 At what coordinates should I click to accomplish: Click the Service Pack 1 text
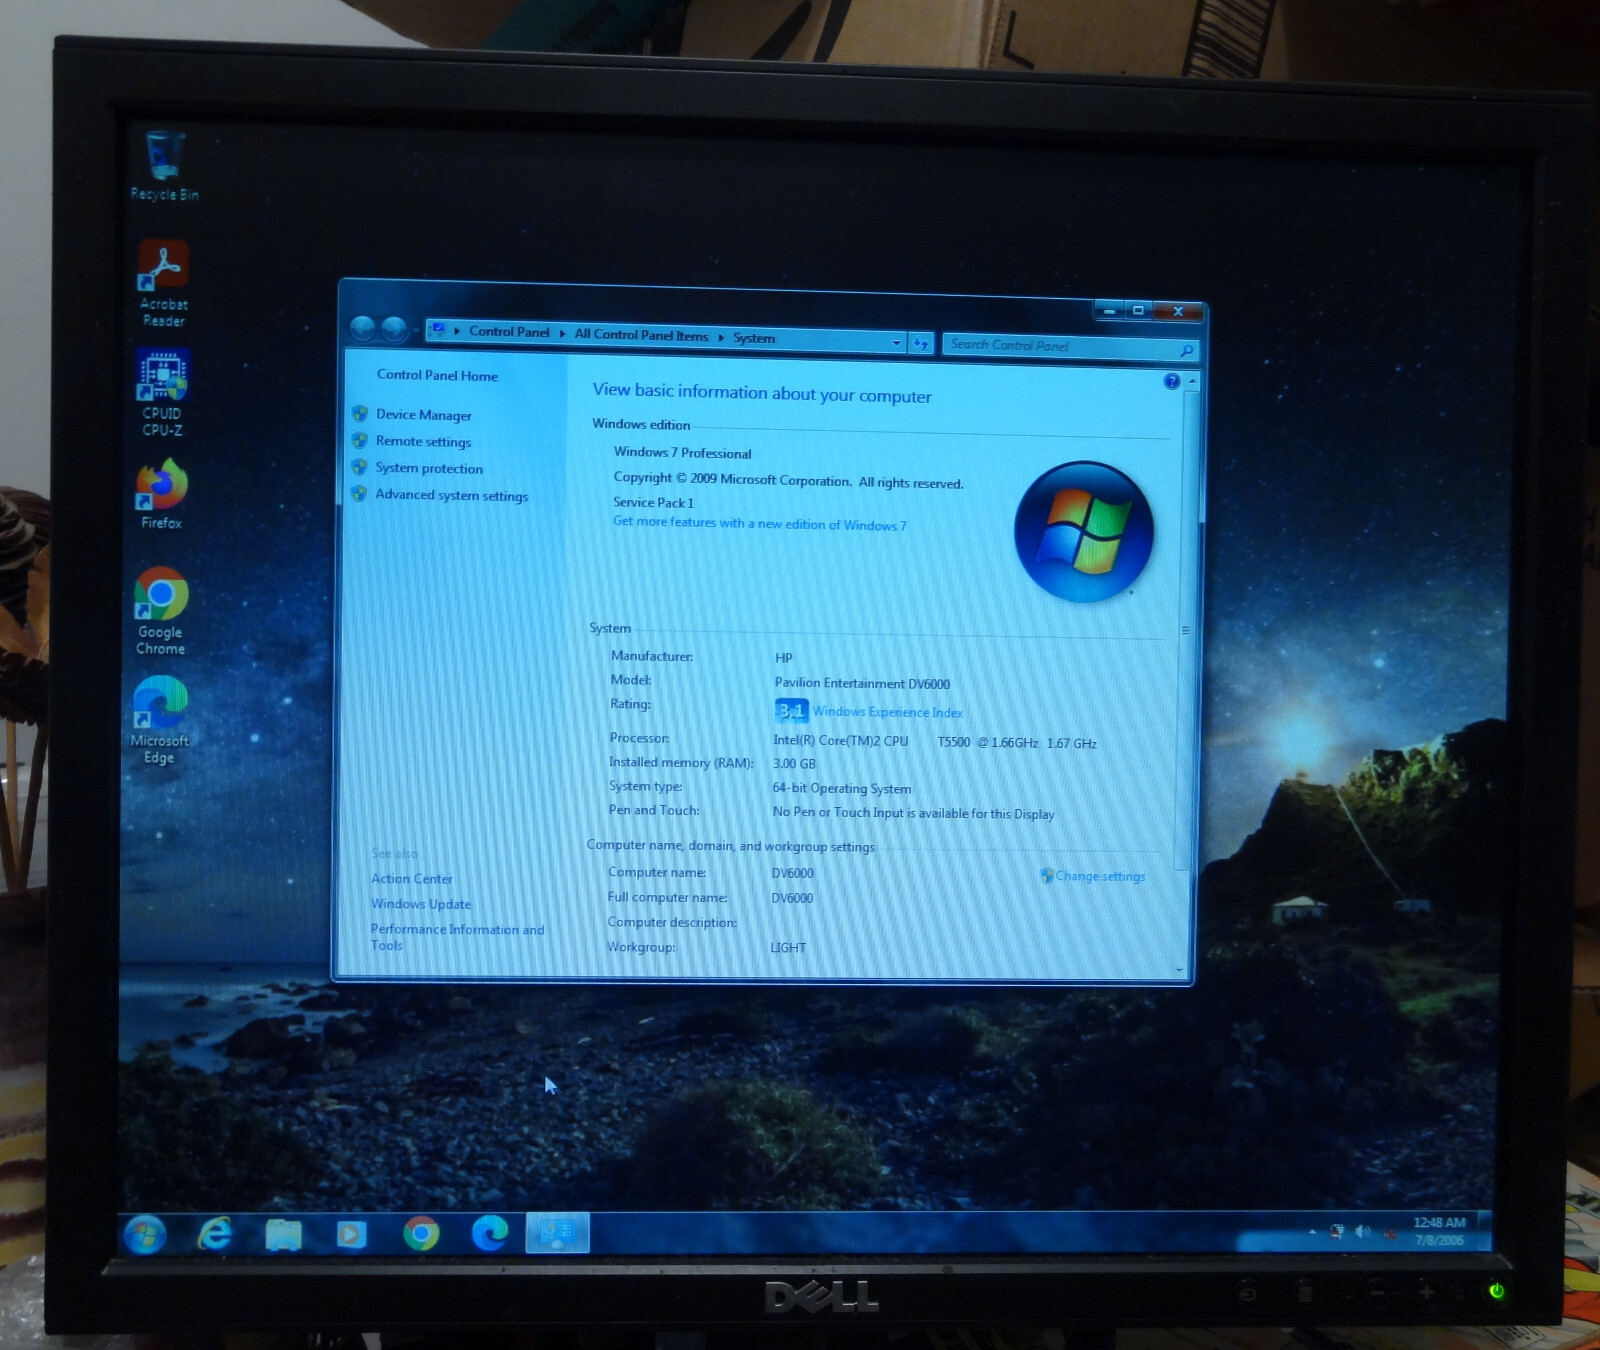[653, 503]
